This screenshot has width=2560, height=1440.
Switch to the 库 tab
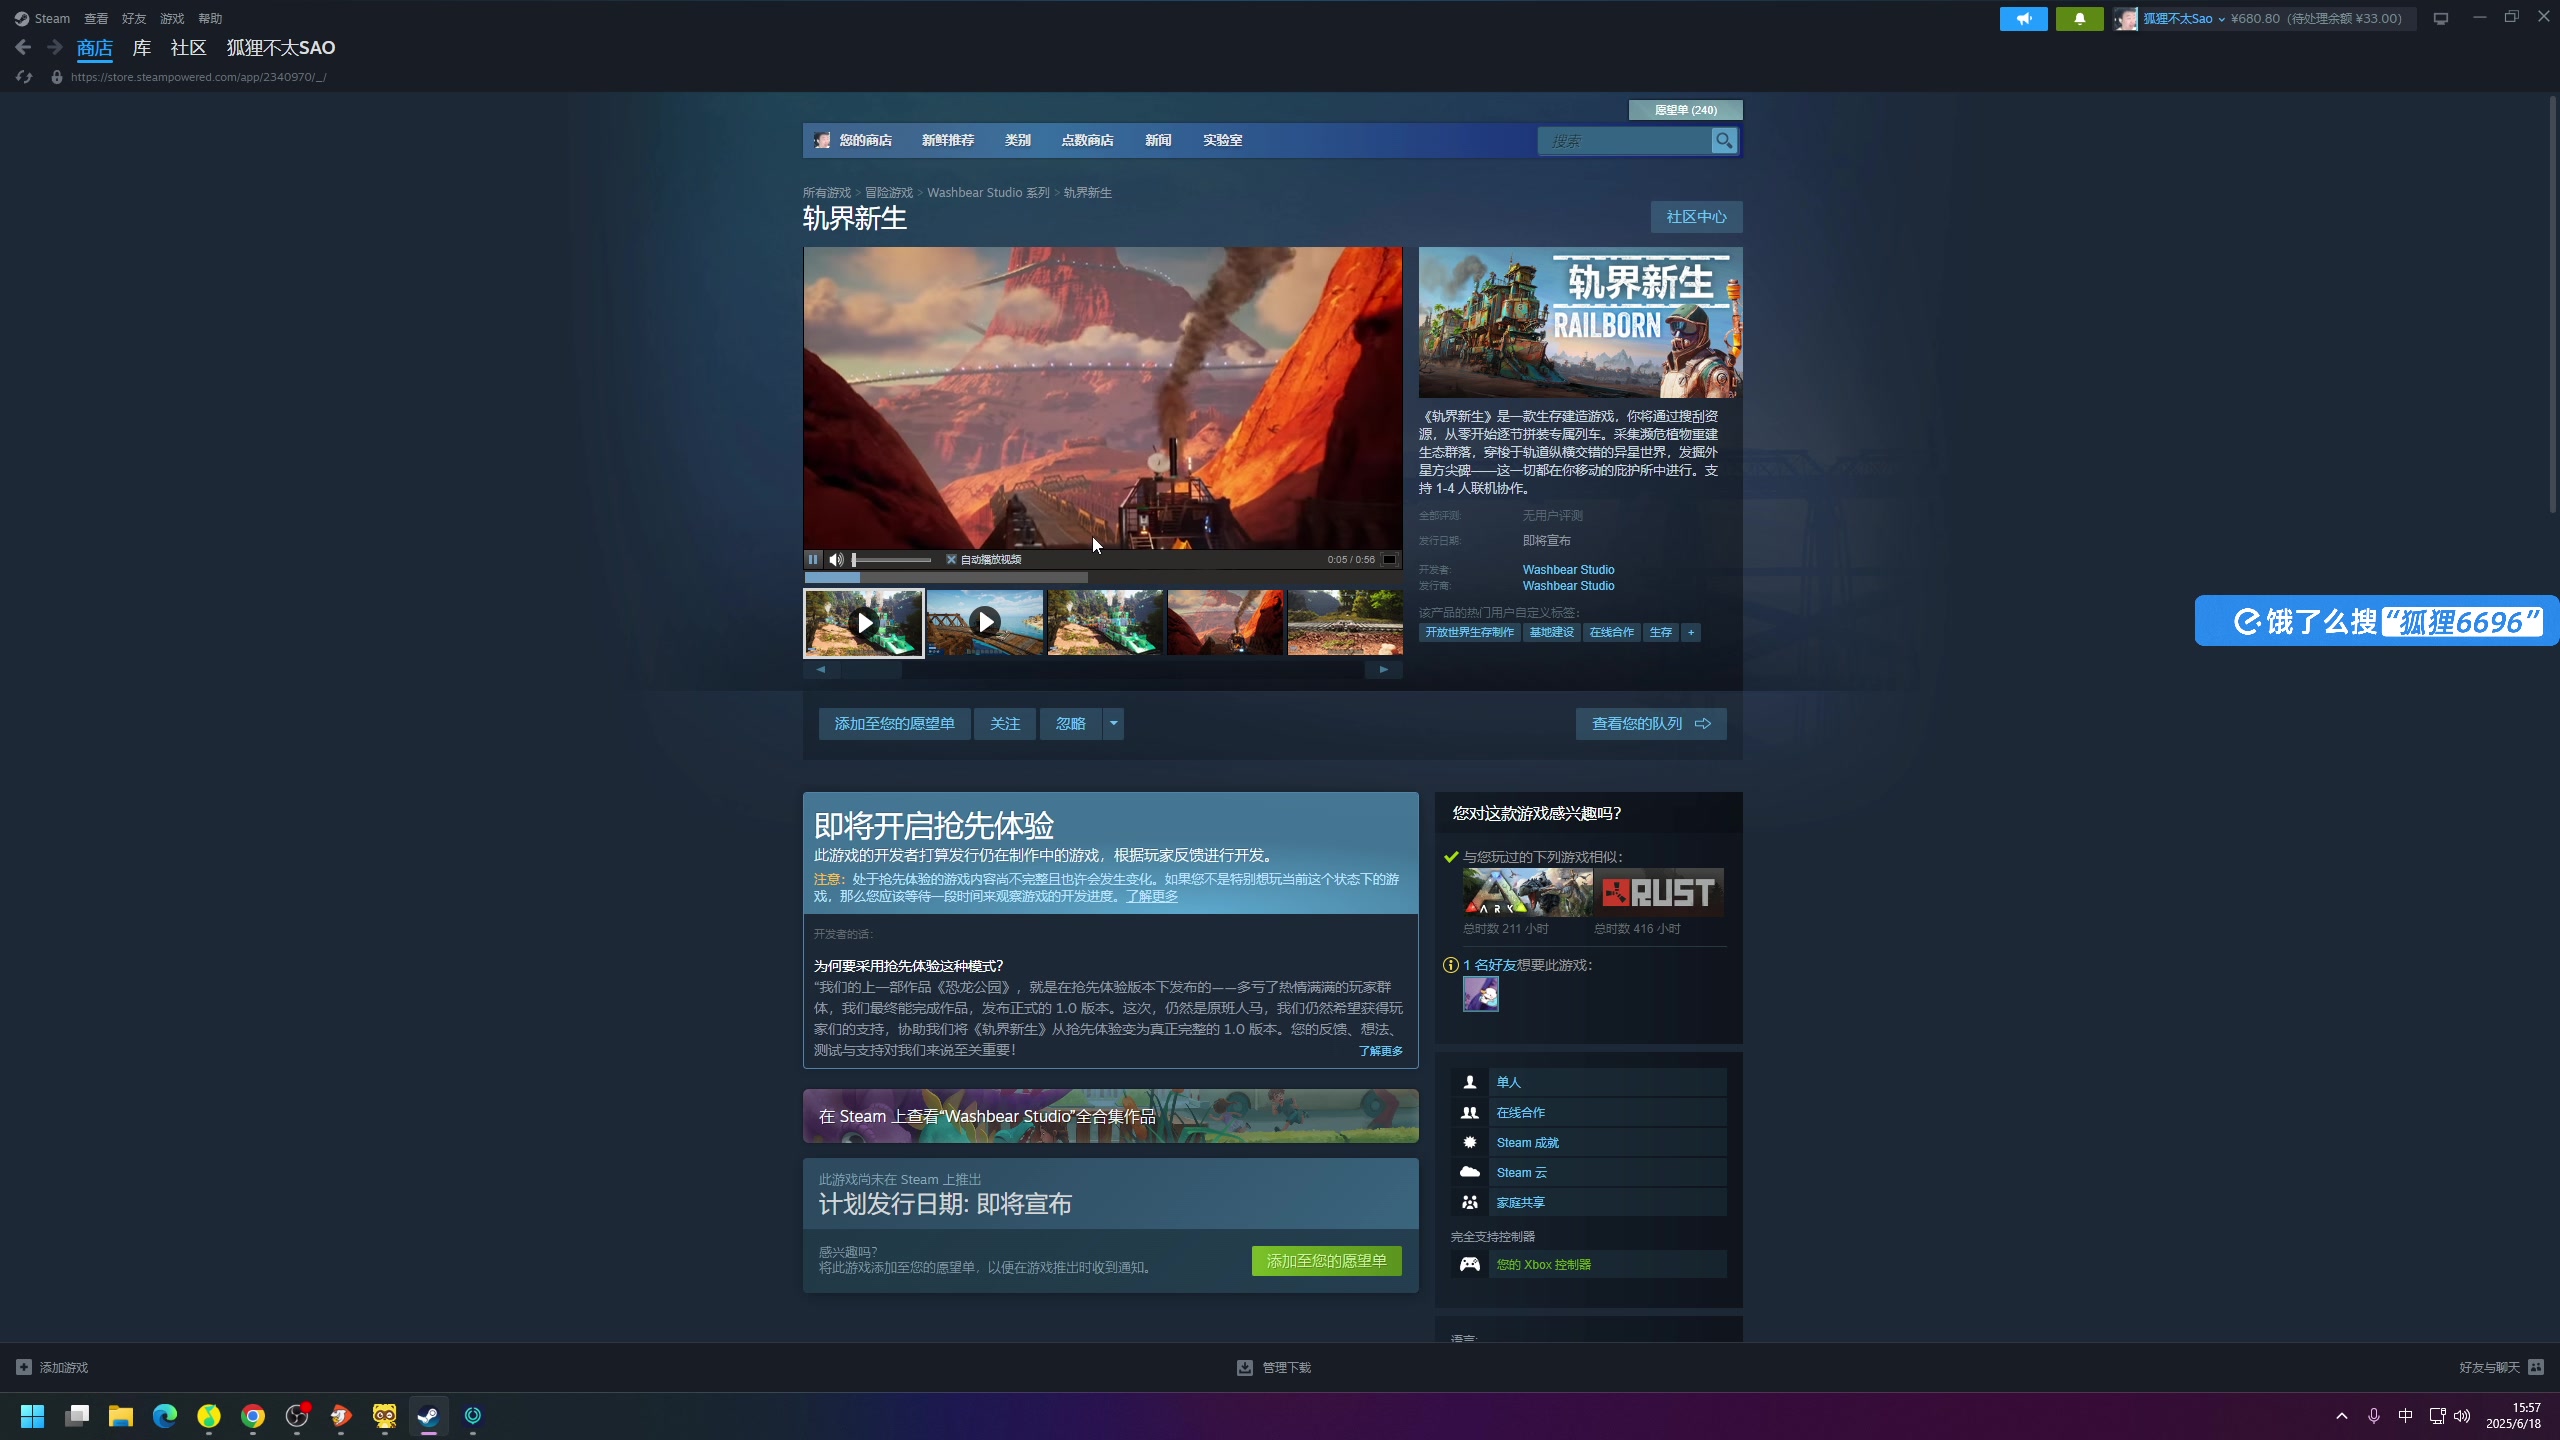point(142,47)
